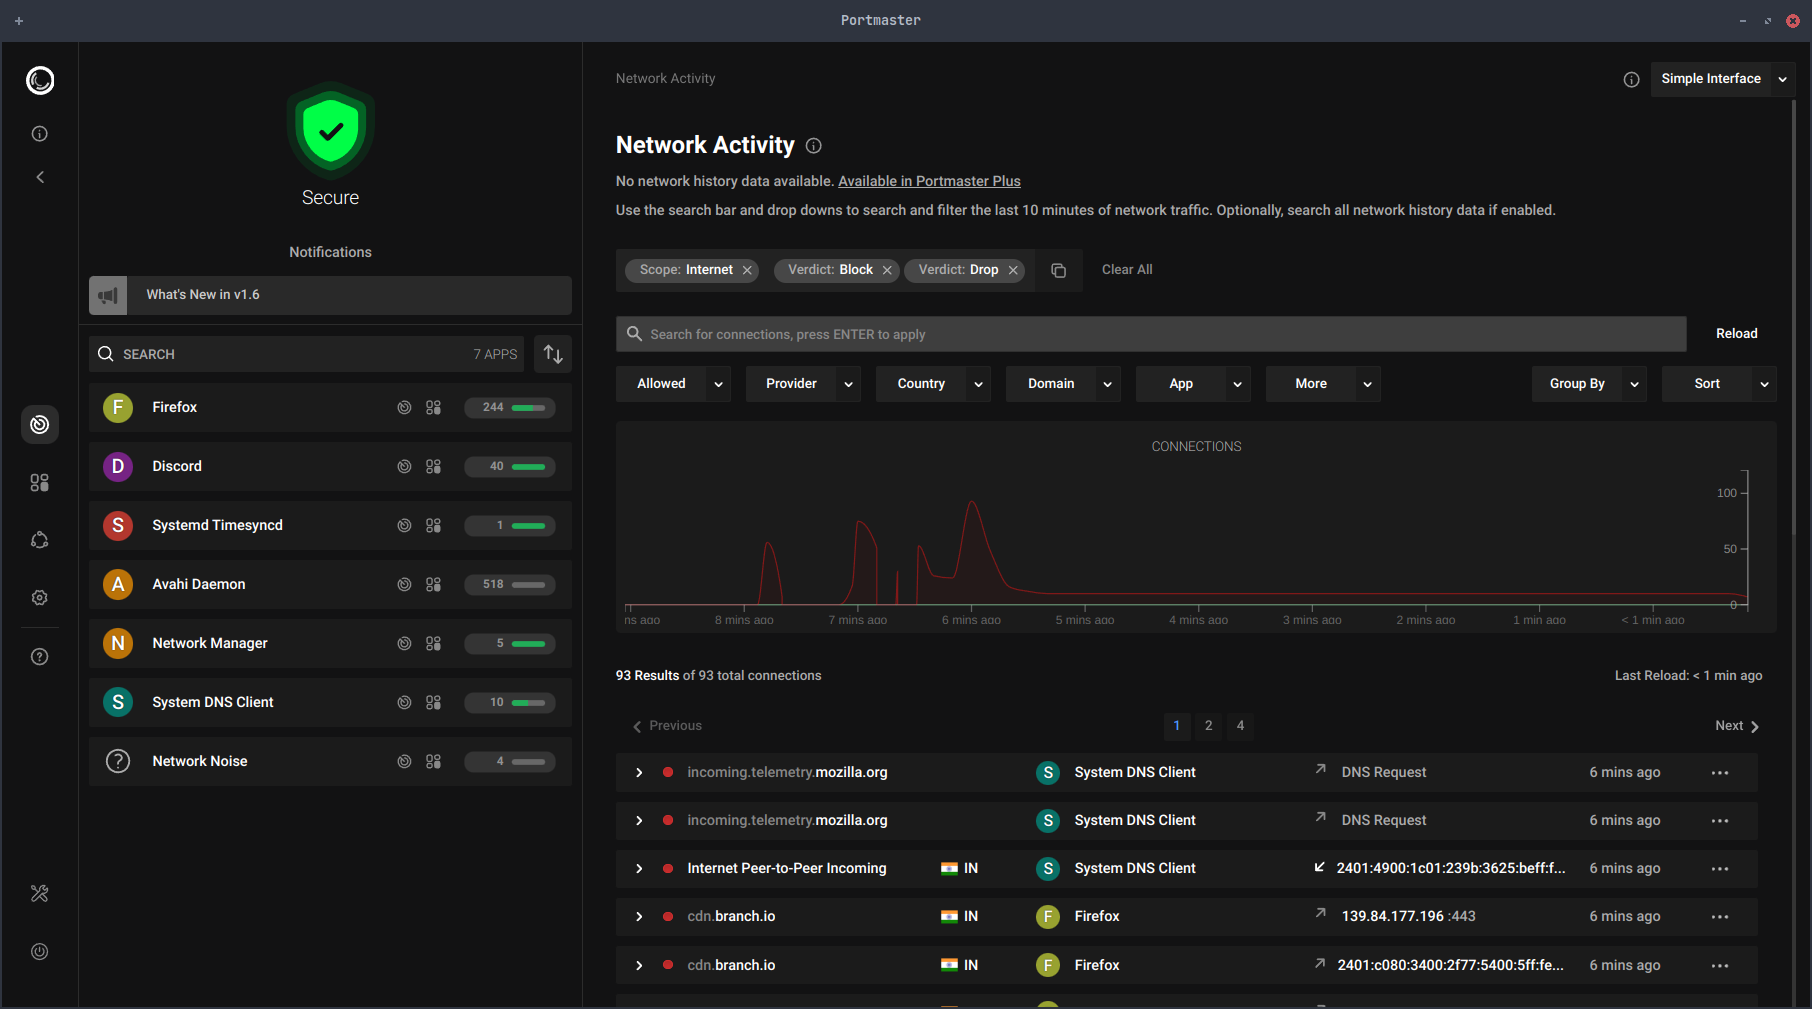
Task: Click the megaphone icon on What's New notification
Action: (x=107, y=295)
